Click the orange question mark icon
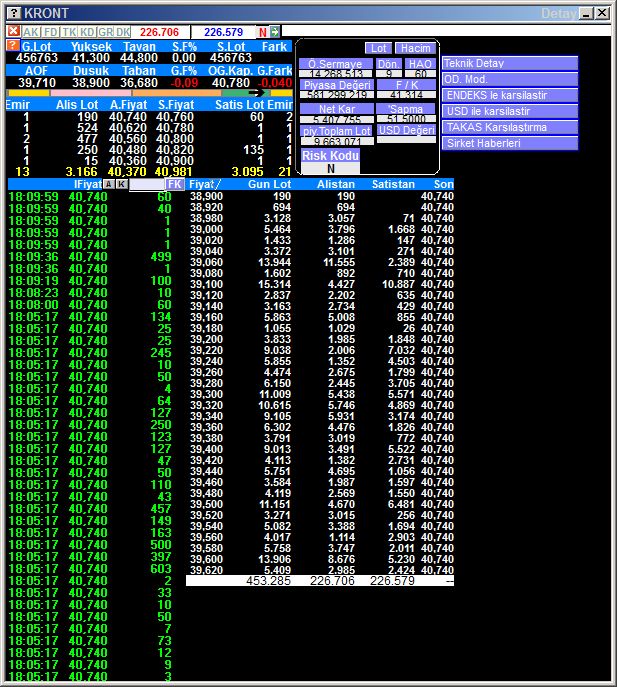617x687 pixels. [12, 46]
